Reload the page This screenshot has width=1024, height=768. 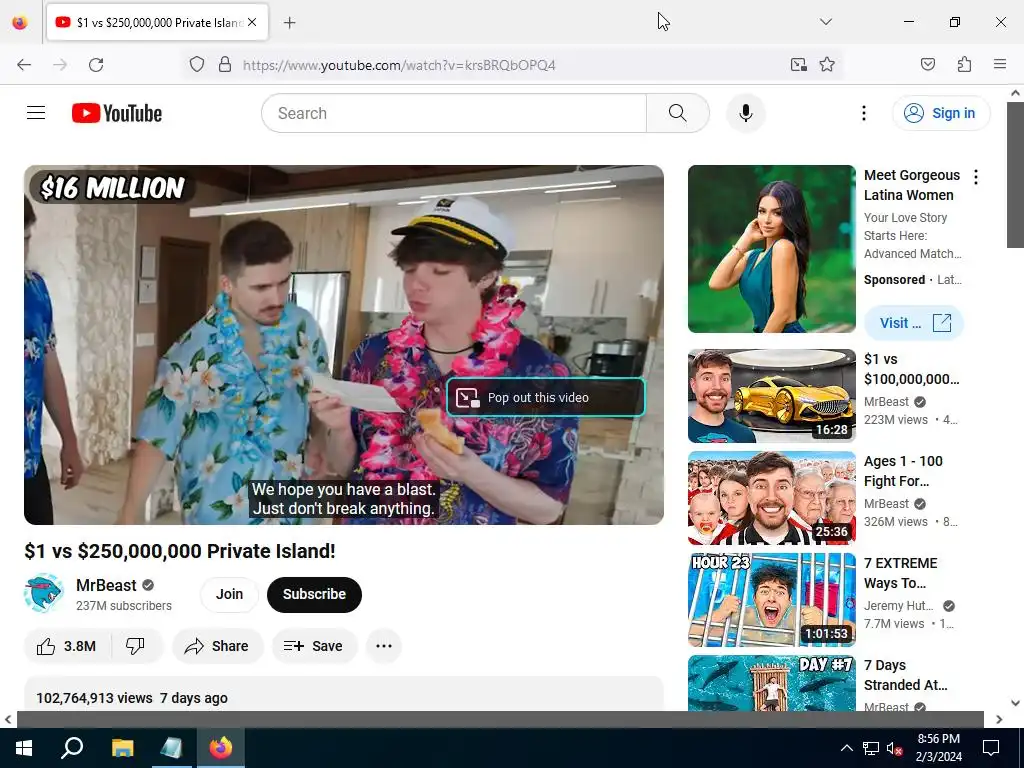[x=96, y=65]
